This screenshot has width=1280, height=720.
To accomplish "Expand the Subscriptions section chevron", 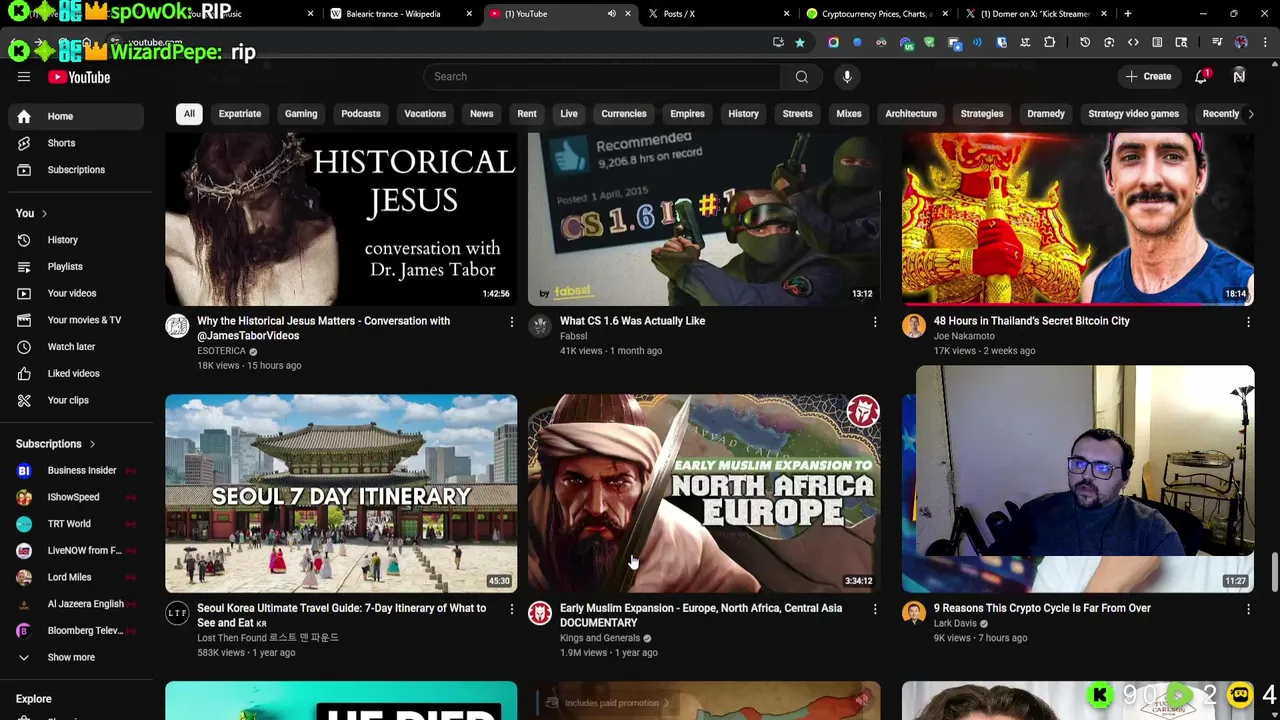I will click(x=92, y=444).
